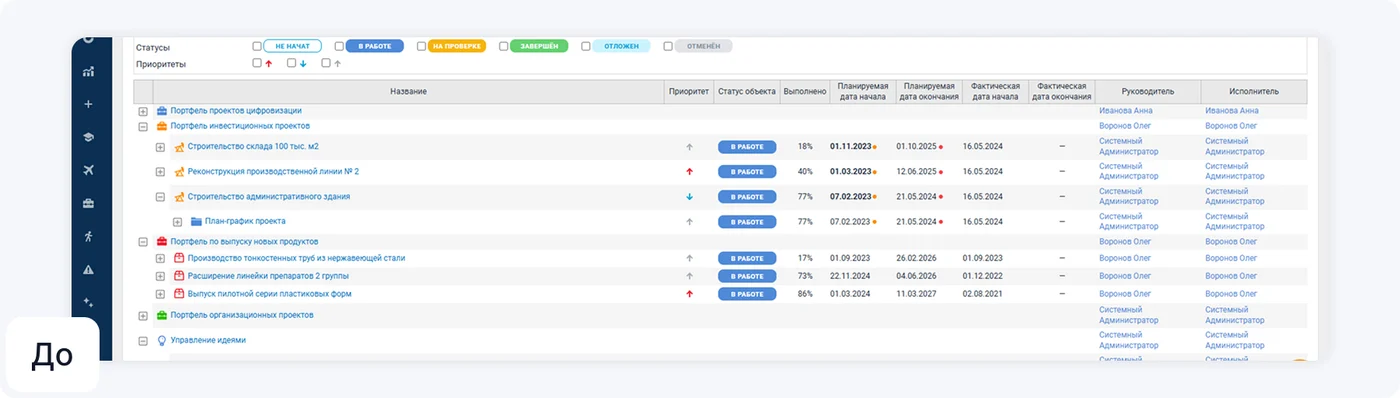The height and width of the screenshot is (398, 1400).
Task: Click the 40% completion value
Action: point(805,172)
